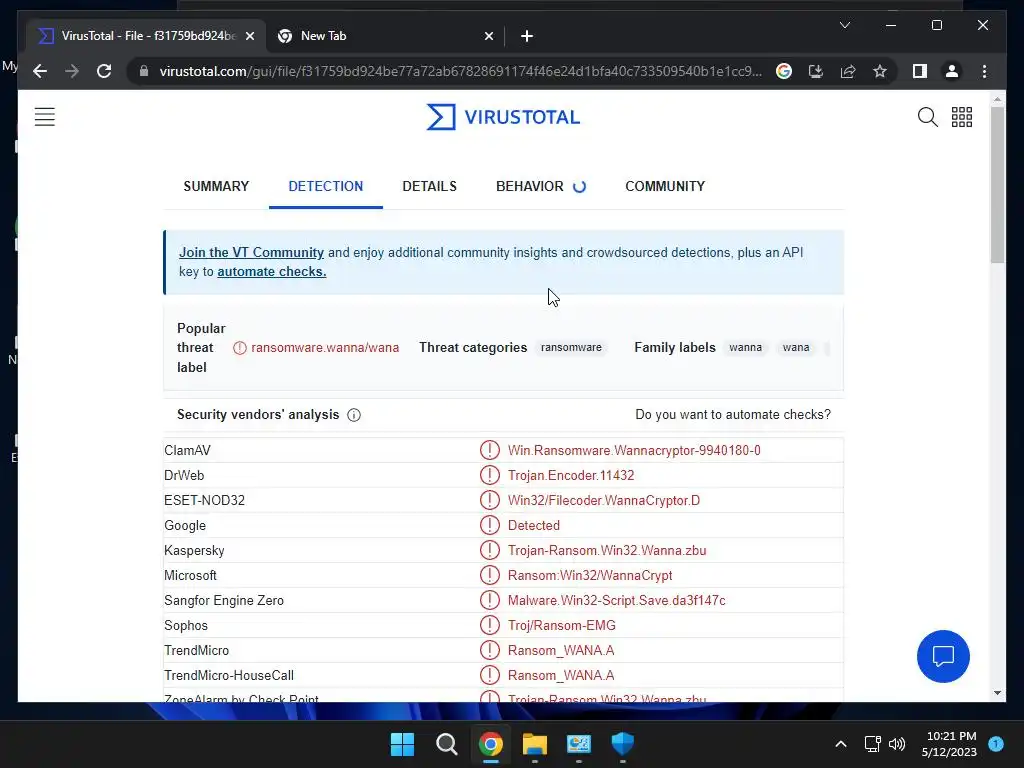Screen dimensions: 1024x768
Task: Click Trojan.Encoder.11432 result text
Action: pos(571,475)
